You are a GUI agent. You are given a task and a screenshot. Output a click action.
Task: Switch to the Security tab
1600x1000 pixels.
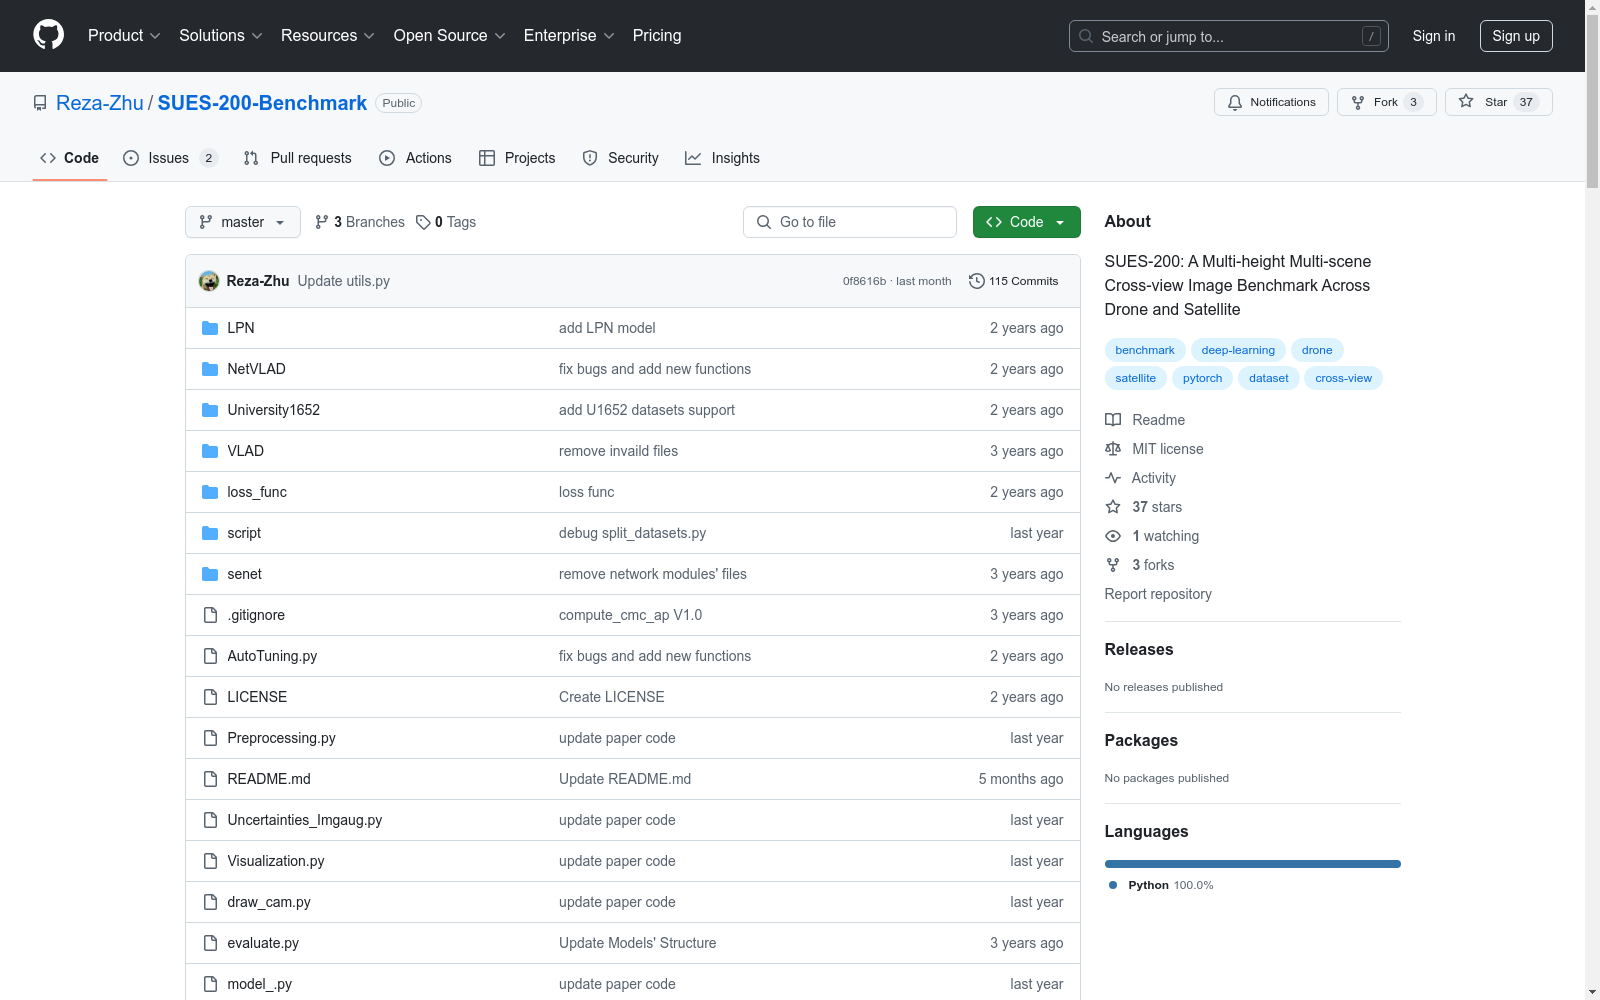pos(620,158)
